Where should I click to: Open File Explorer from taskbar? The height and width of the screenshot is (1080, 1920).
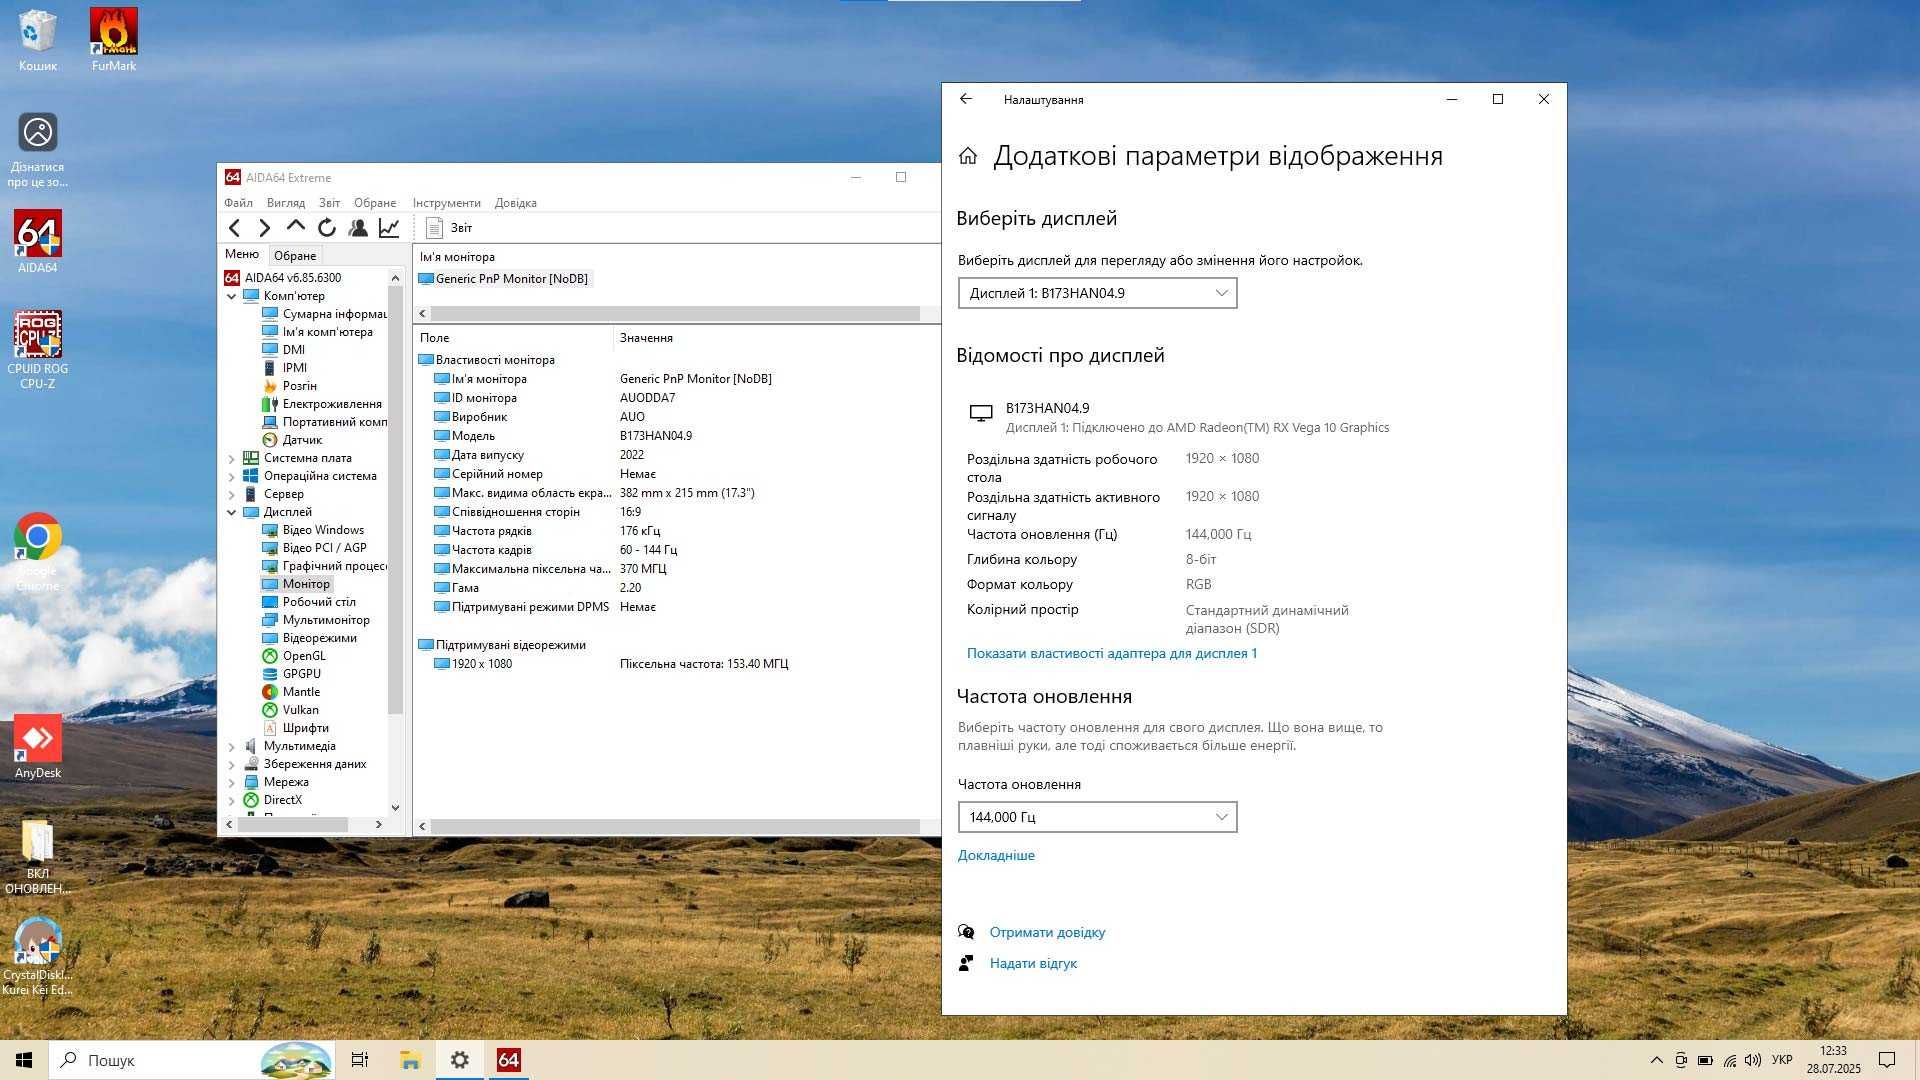[410, 1060]
